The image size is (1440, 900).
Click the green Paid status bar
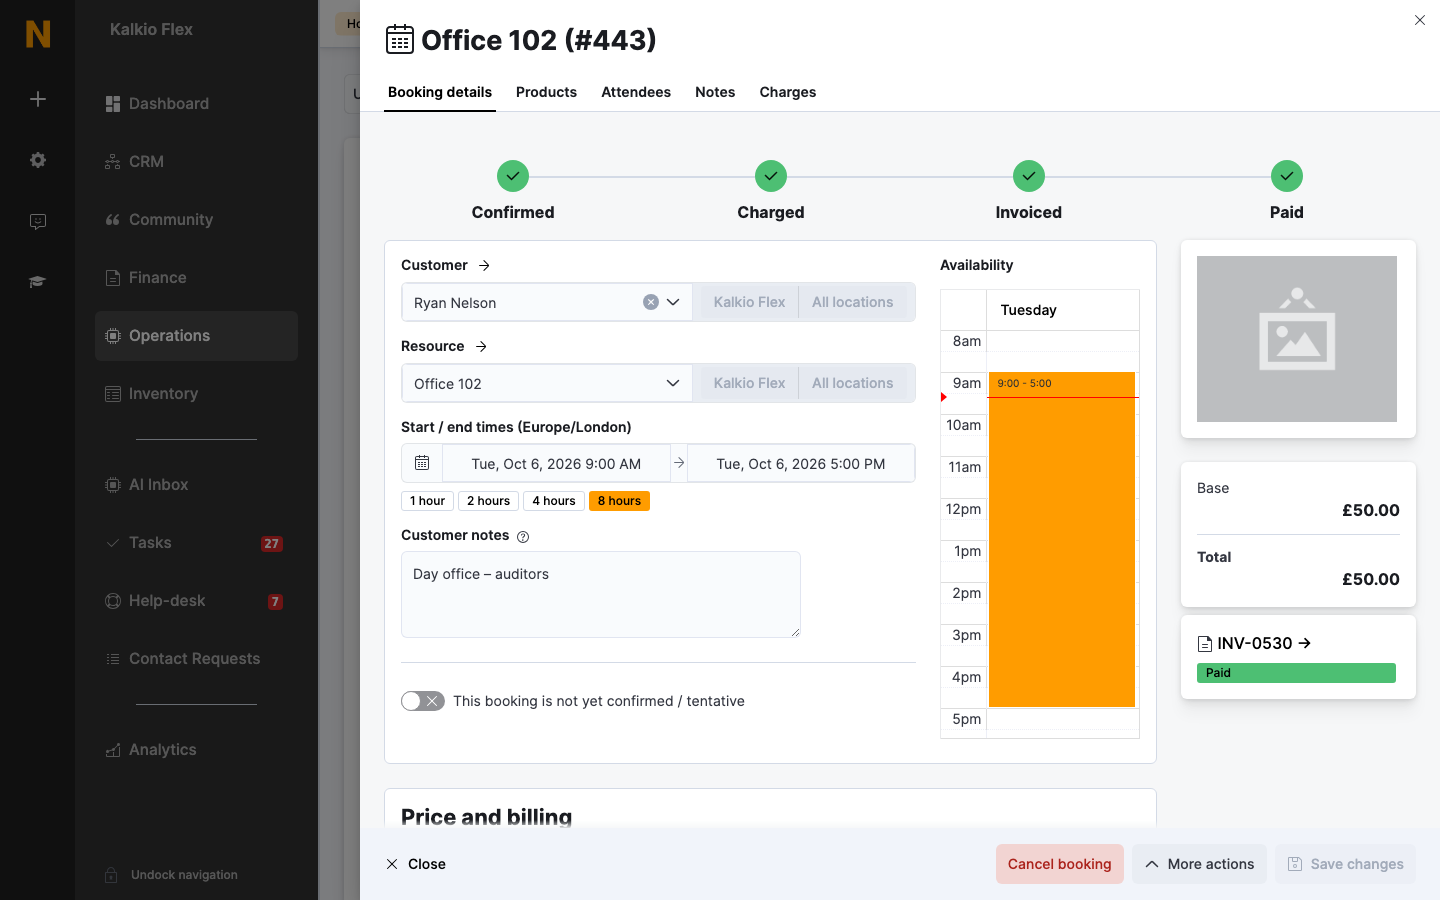click(1296, 673)
